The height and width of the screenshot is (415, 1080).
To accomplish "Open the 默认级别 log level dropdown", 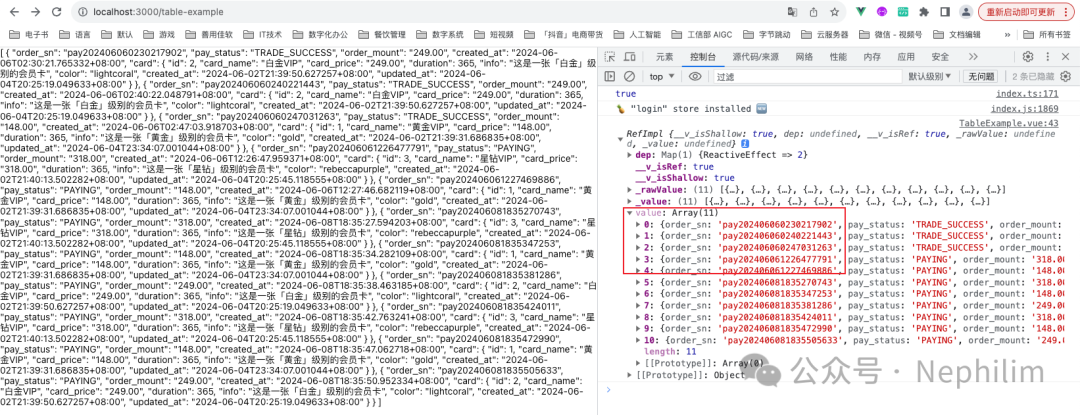I will click(931, 76).
